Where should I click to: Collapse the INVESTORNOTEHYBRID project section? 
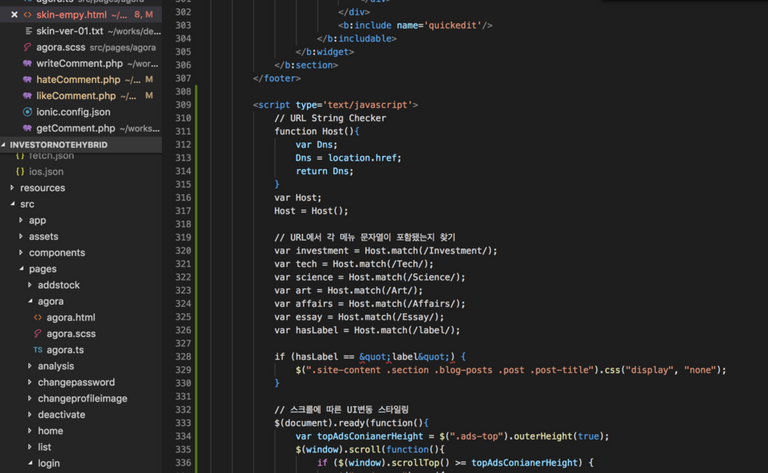tap(5, 144)
